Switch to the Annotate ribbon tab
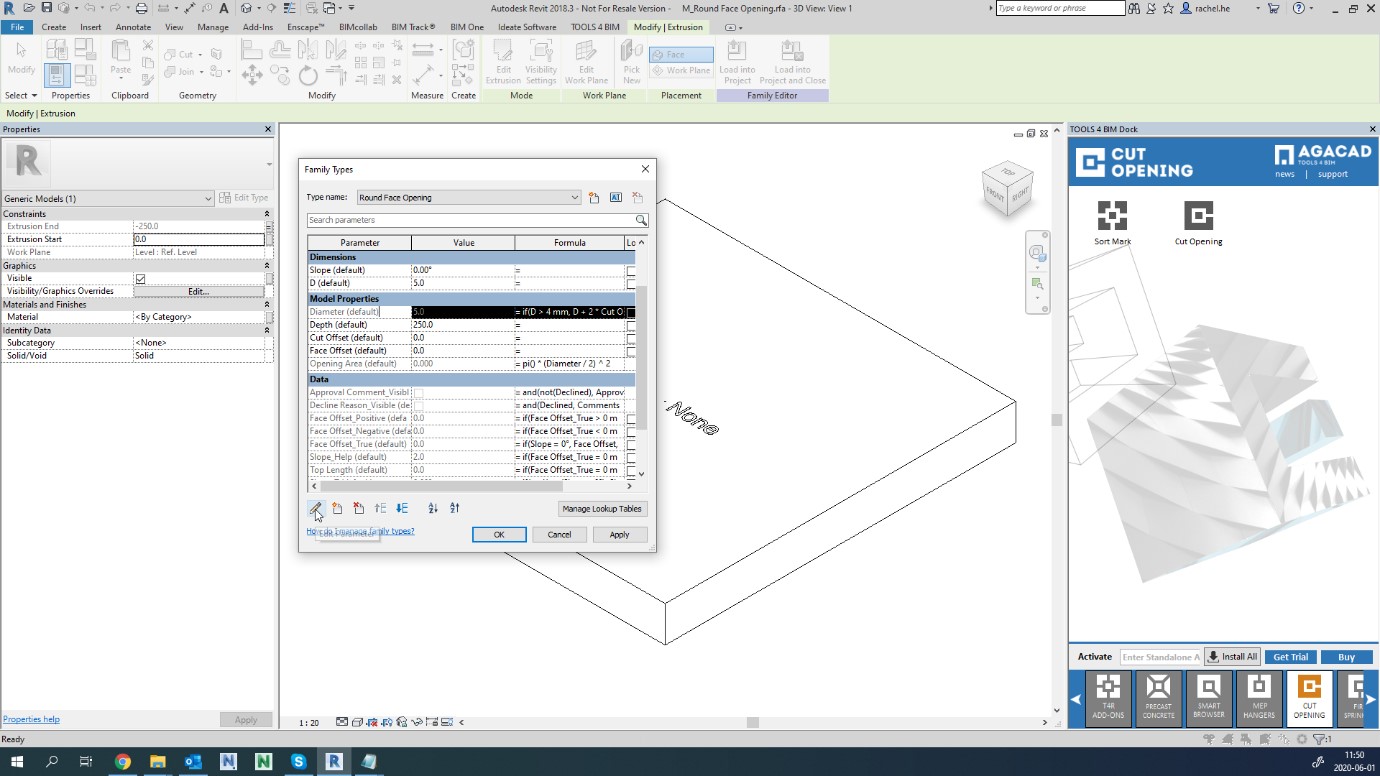This screenshot has height=776, width=1380. click(x=133, y=27)
